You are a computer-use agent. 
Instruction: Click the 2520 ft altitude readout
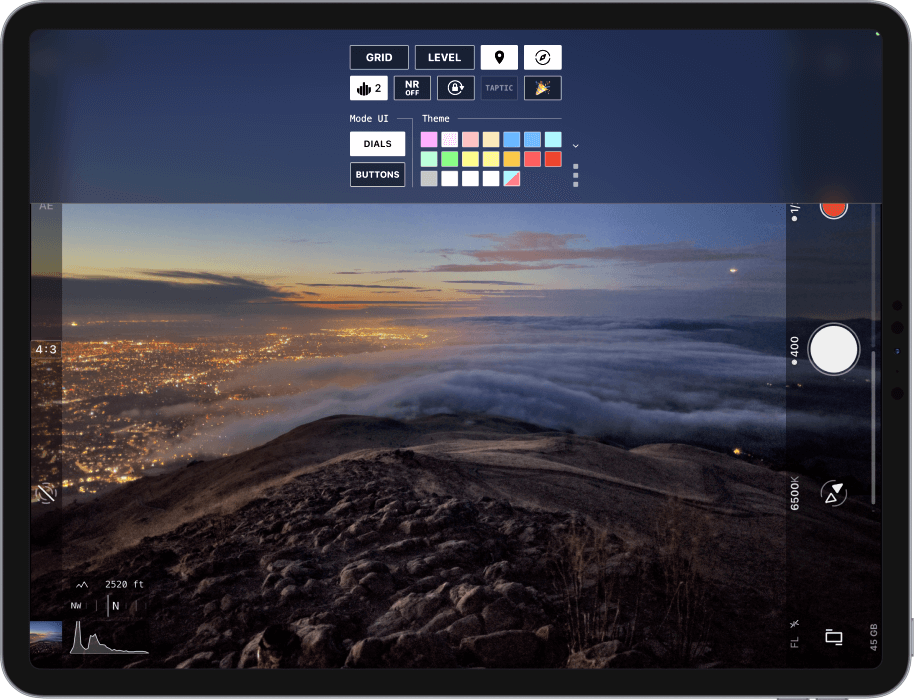point(124,584)
